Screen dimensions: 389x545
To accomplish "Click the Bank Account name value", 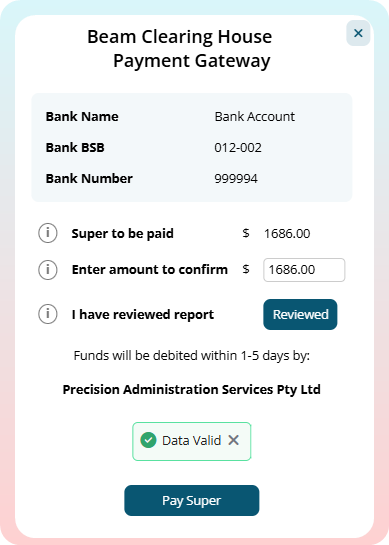I will click(254, 116).
